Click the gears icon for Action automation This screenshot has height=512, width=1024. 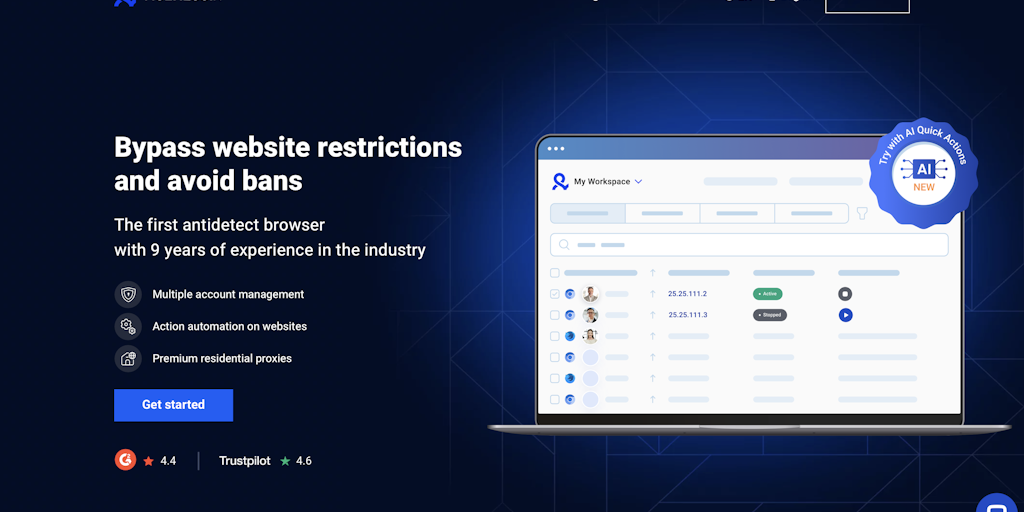click(x=128, y=327)
